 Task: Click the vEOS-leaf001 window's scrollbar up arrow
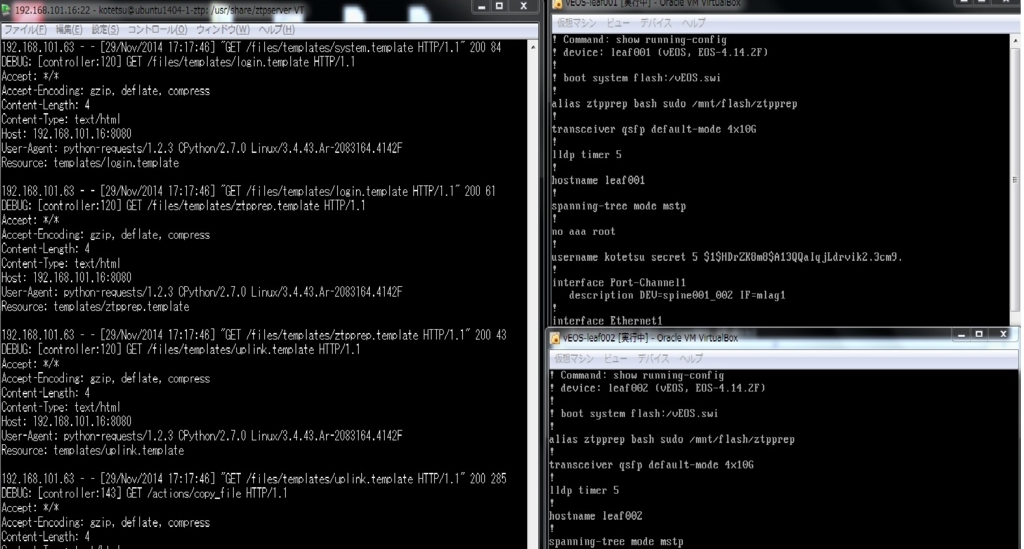click(1015, 40)
